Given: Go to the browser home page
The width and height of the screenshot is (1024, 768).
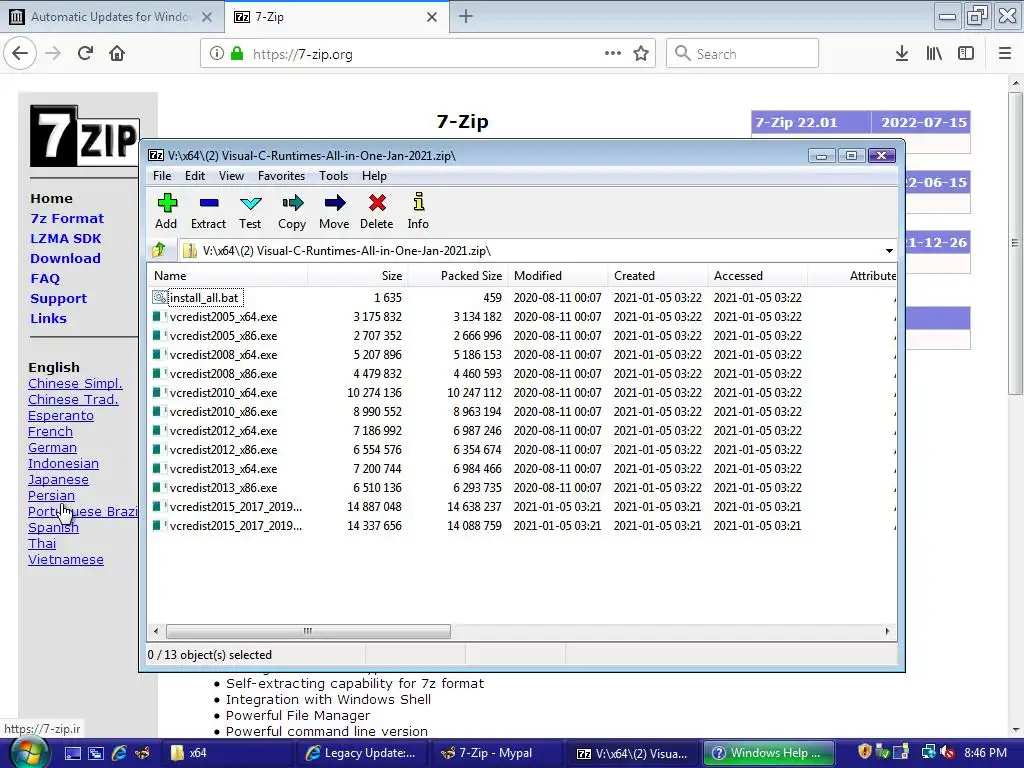Looking at the screenshot, I should [117, 54].
